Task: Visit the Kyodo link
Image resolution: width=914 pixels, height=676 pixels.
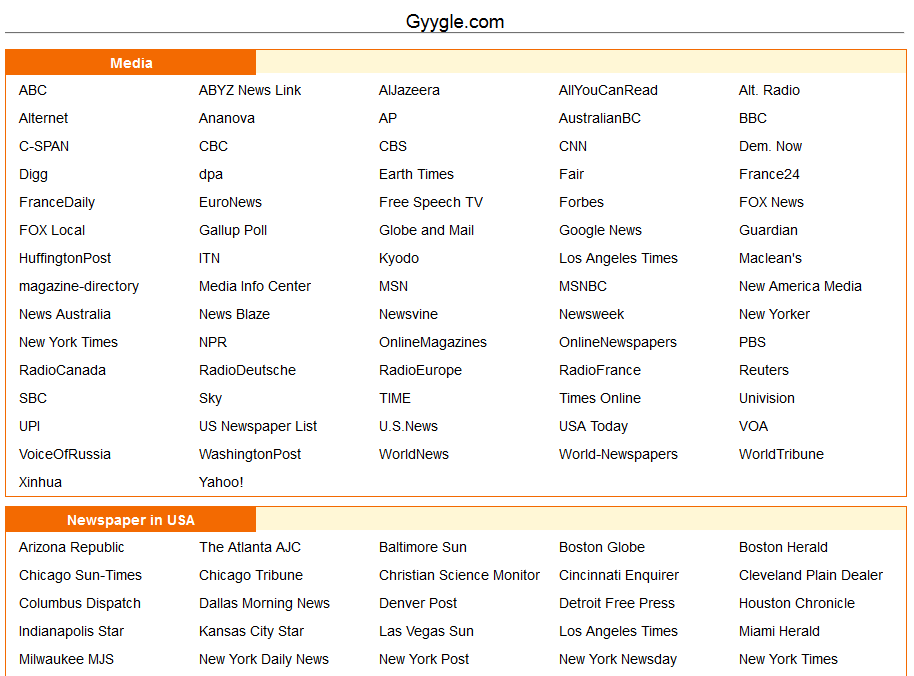Action: tap(399, 258)
